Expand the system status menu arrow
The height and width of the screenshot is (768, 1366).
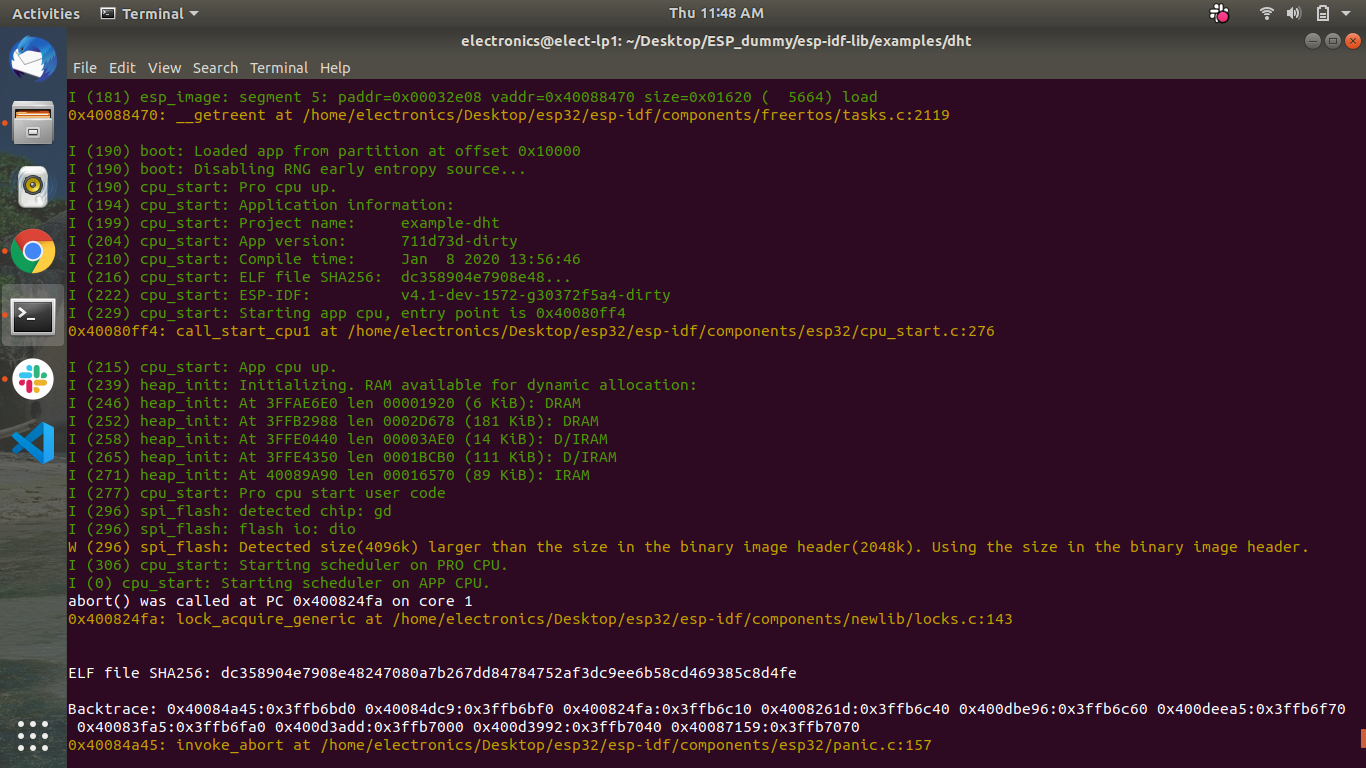(1344, 13)
